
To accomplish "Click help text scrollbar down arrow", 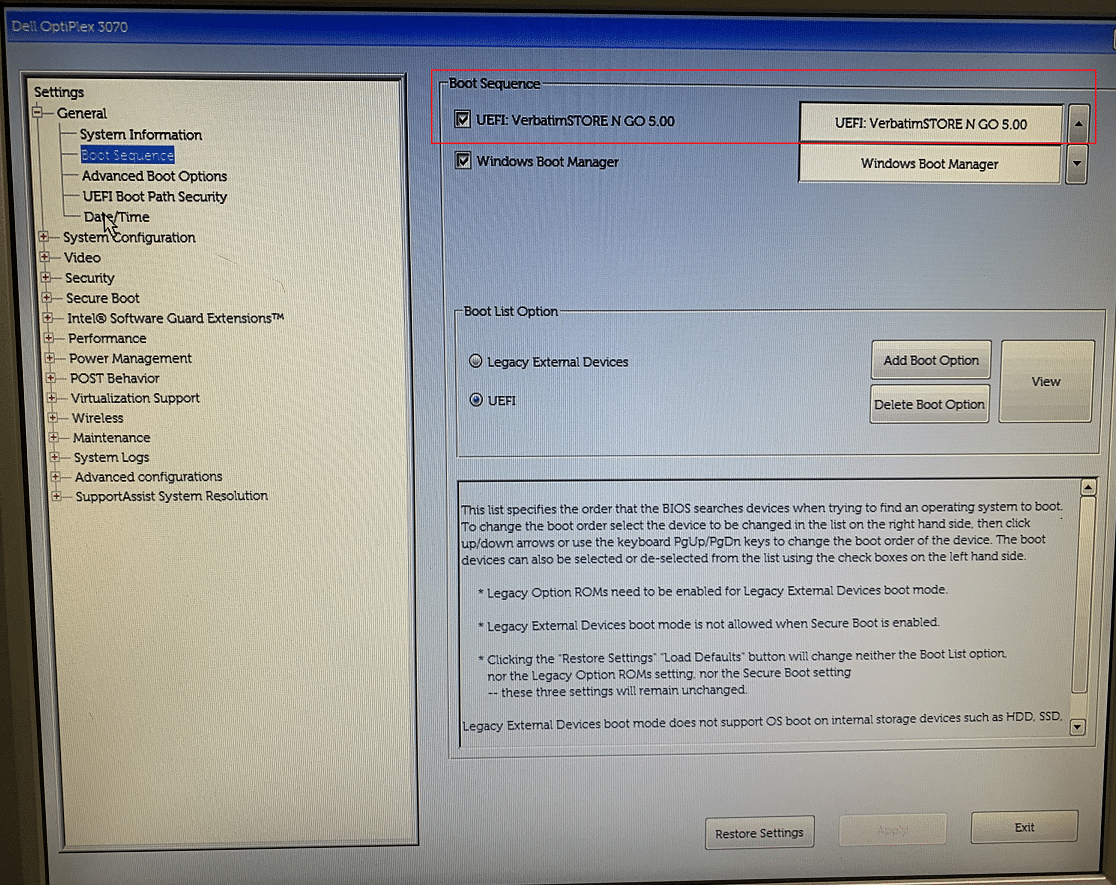I will tap(1078, 726).
